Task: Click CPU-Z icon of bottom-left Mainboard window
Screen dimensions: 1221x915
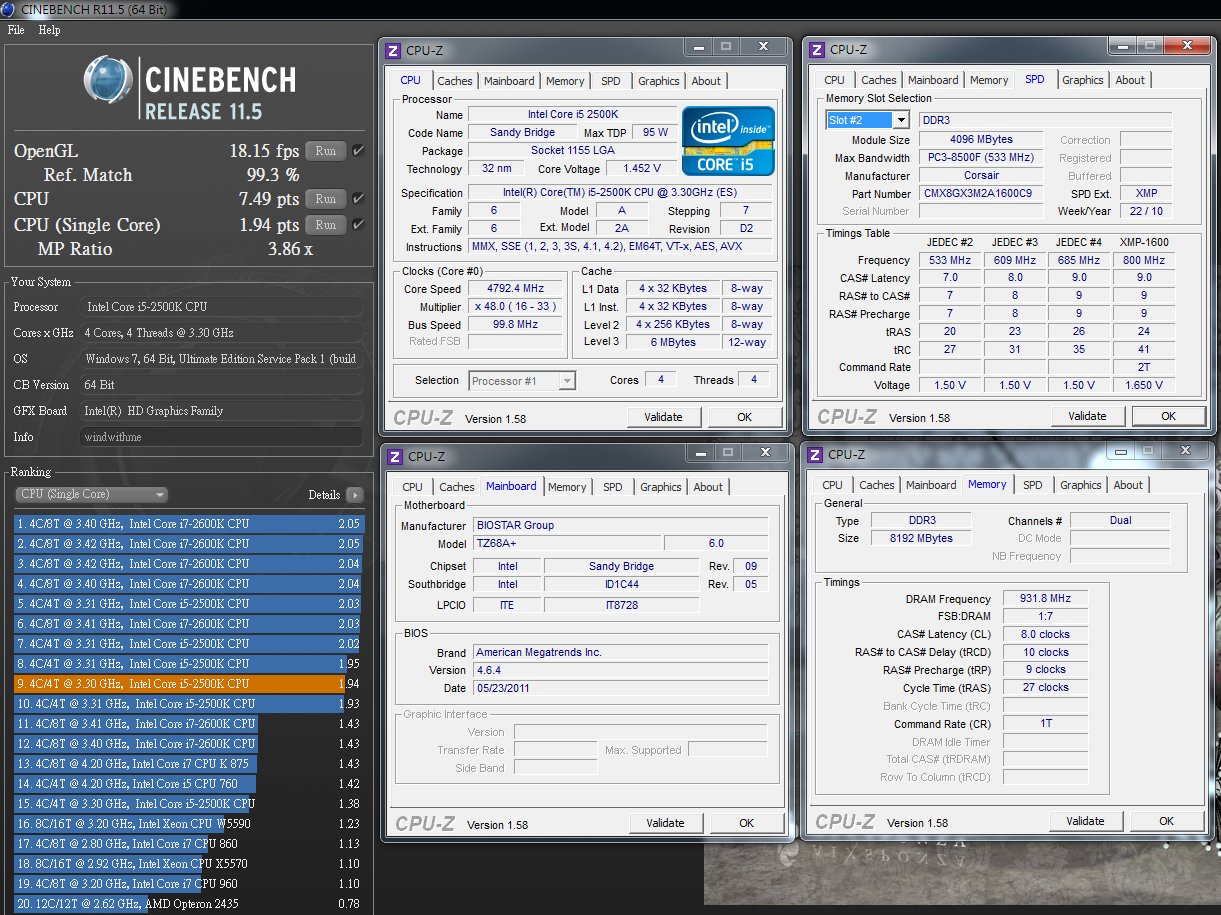Action: coord(395,457)
